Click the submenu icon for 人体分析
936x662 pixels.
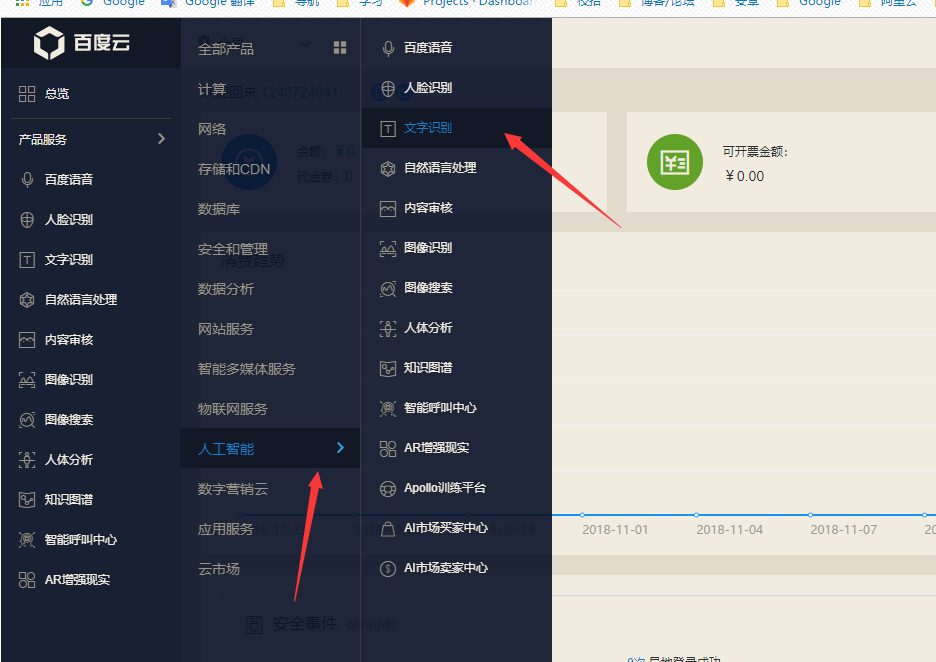tap(388, 328)
